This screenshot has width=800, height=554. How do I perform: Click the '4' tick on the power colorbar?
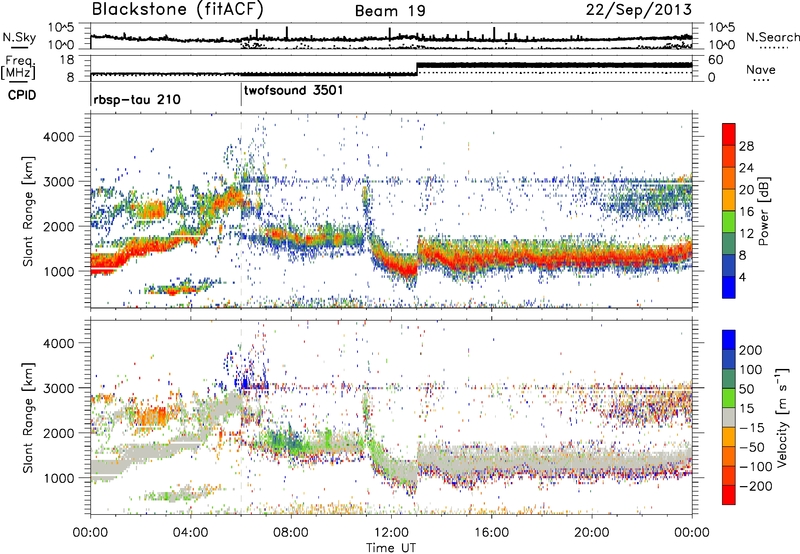tap(742, 277)
